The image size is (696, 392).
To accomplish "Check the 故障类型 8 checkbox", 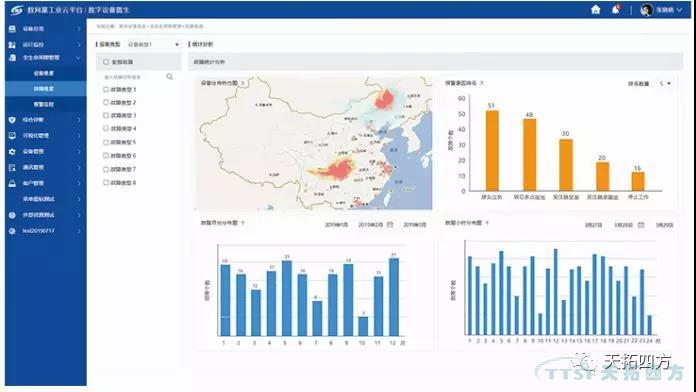I will pyautogui.click(x=106, y=182).
